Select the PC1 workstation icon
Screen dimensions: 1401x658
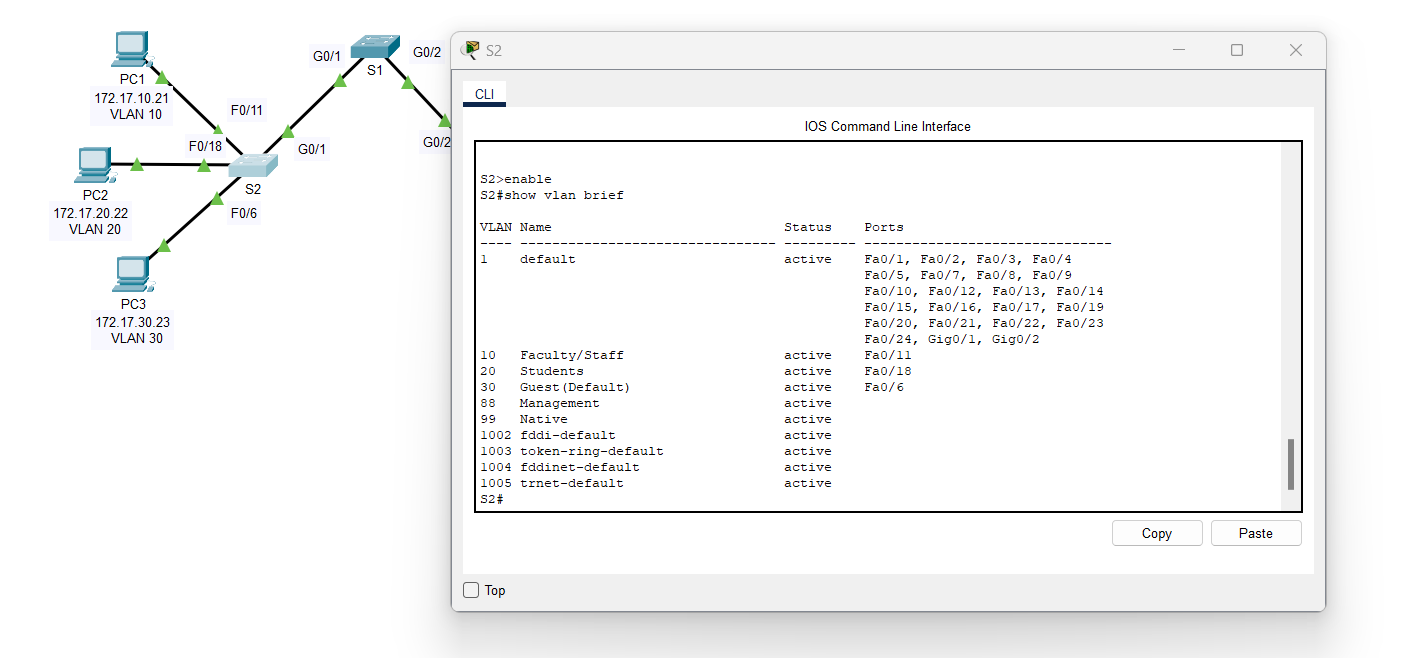pos(131,47)
